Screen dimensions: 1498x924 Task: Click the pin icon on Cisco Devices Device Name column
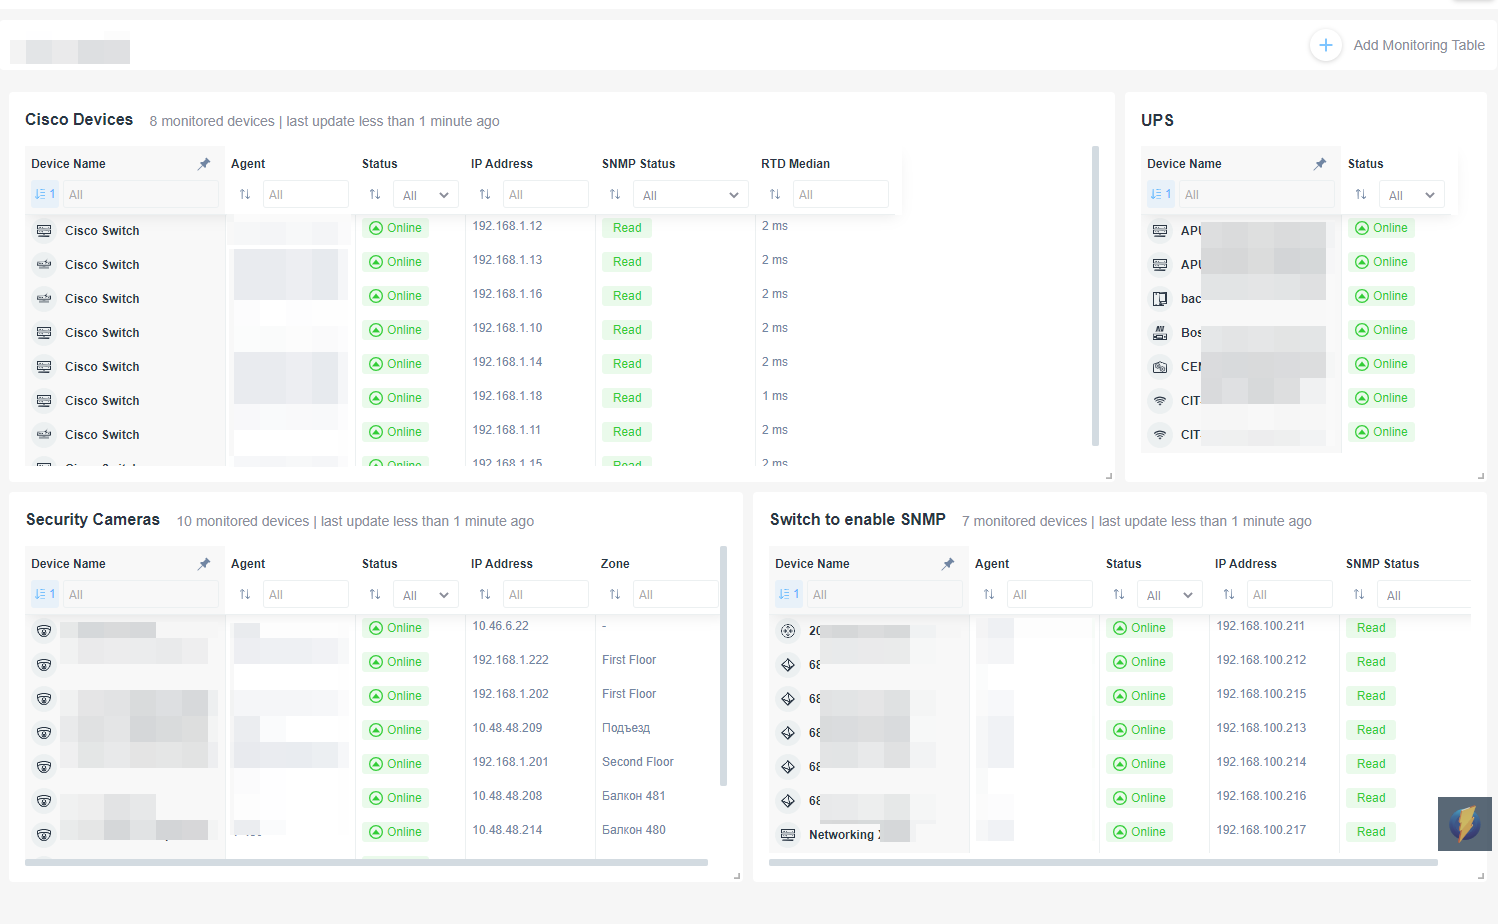coord(204,163)
